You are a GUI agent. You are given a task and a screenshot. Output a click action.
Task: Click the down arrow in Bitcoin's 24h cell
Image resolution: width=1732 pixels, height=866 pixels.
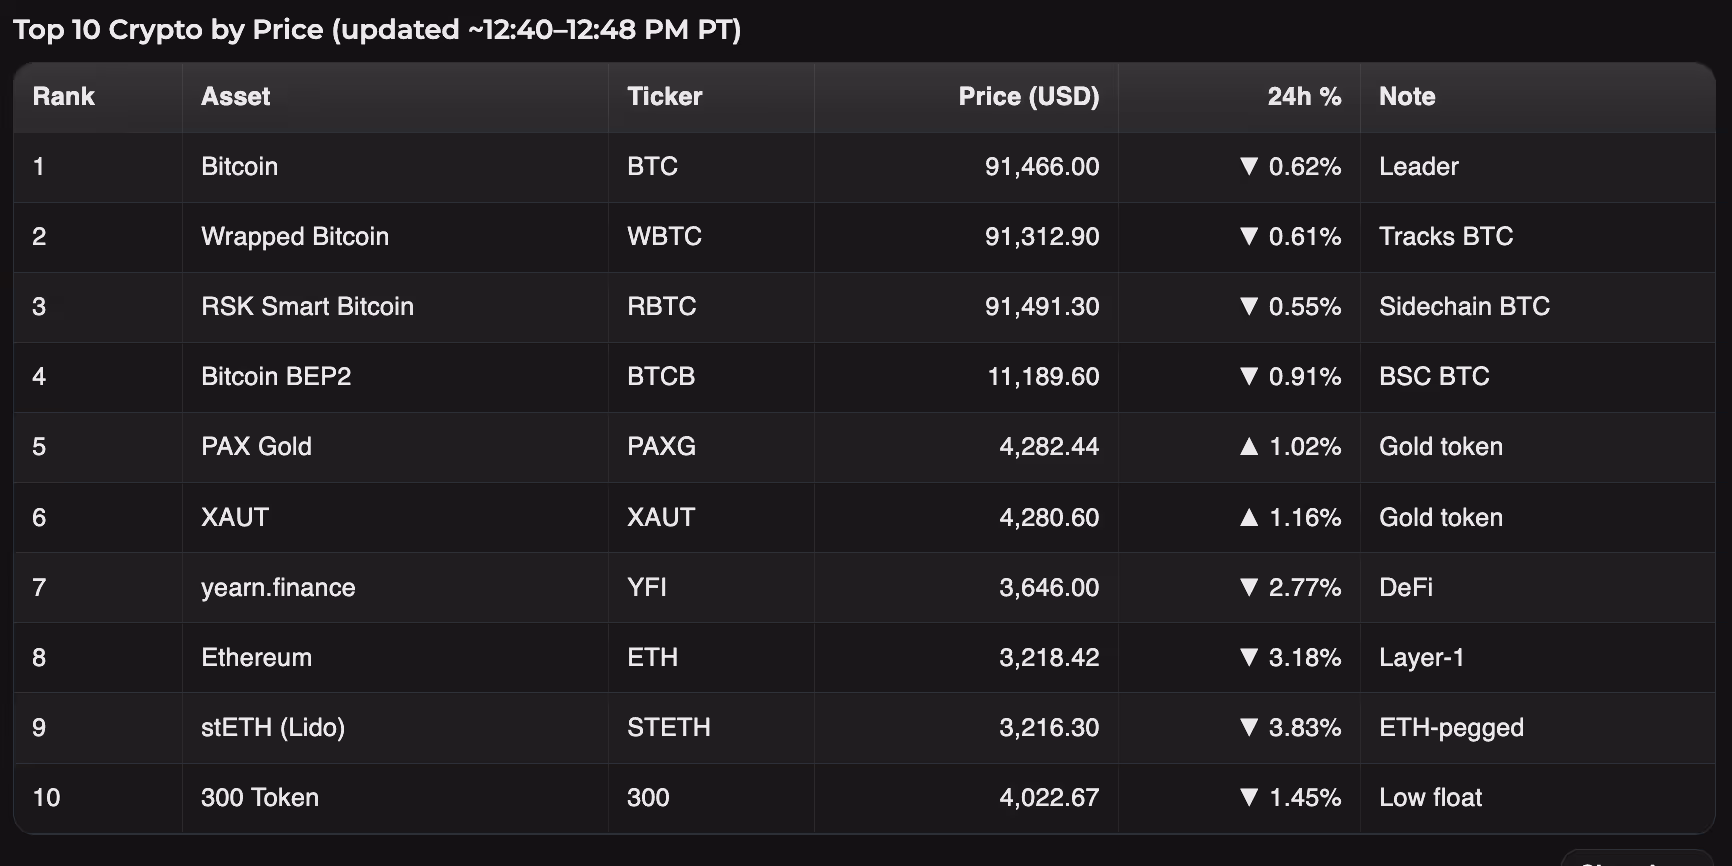click(x=1248, y=166)
